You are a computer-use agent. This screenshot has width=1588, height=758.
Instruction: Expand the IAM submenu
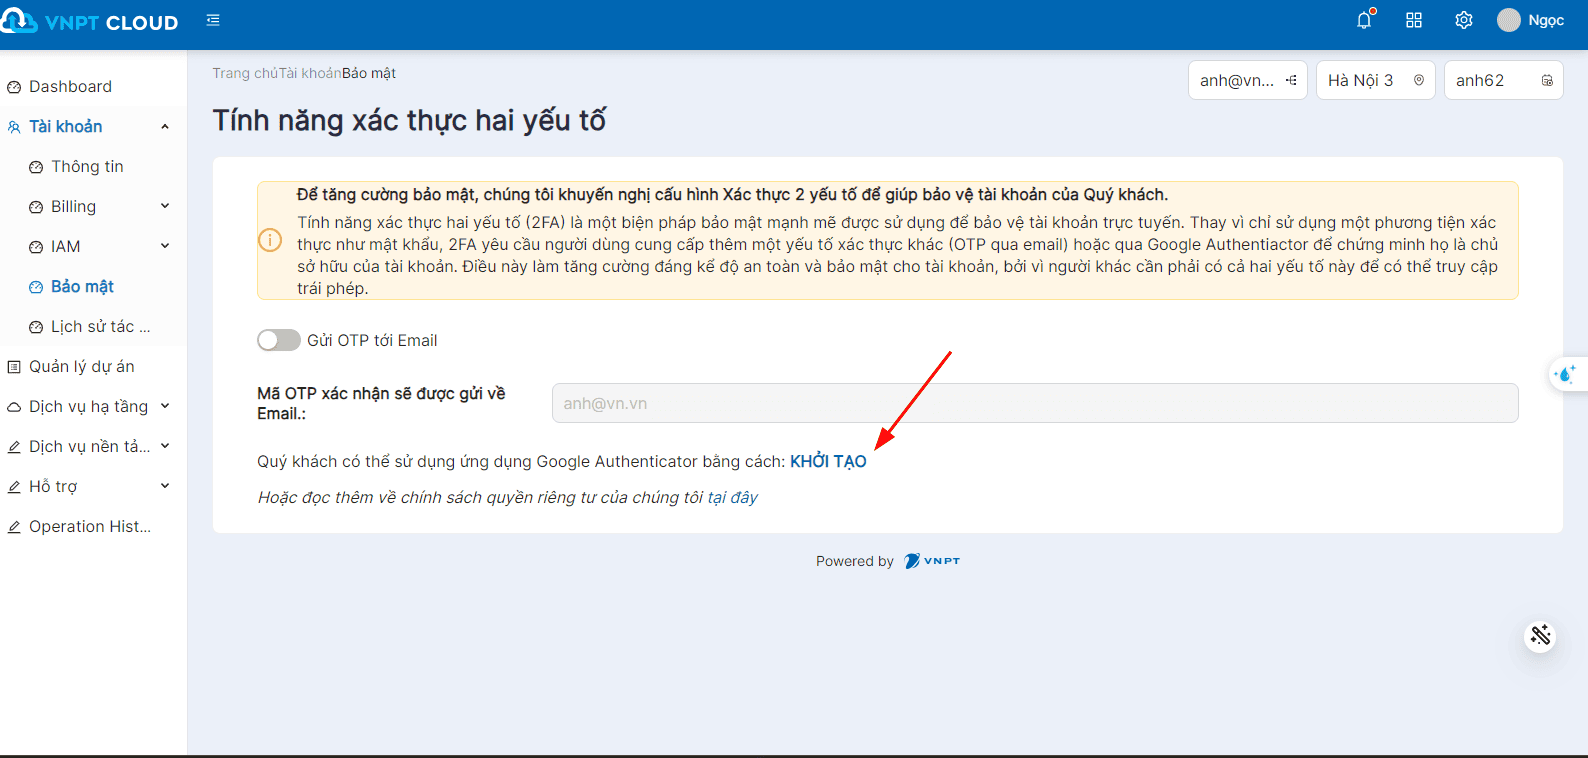click(165, 246)
